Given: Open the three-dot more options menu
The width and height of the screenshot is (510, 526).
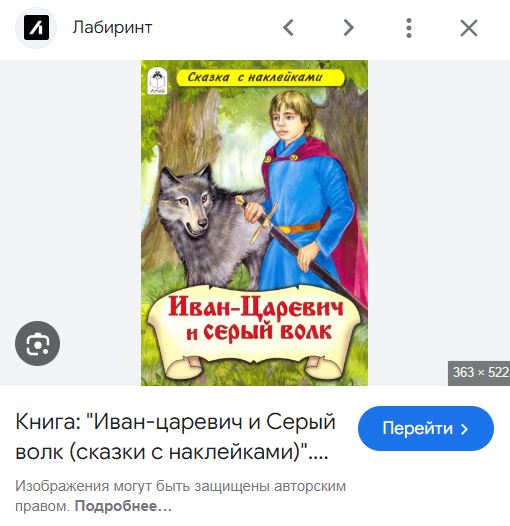Looking at the screenshot, I should coord(409,28).
